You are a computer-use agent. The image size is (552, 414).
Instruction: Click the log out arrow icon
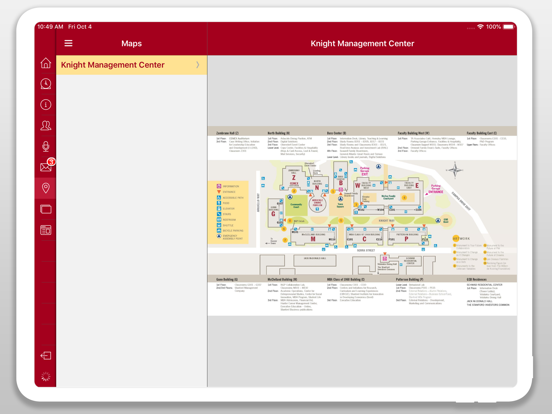(46, 356)
